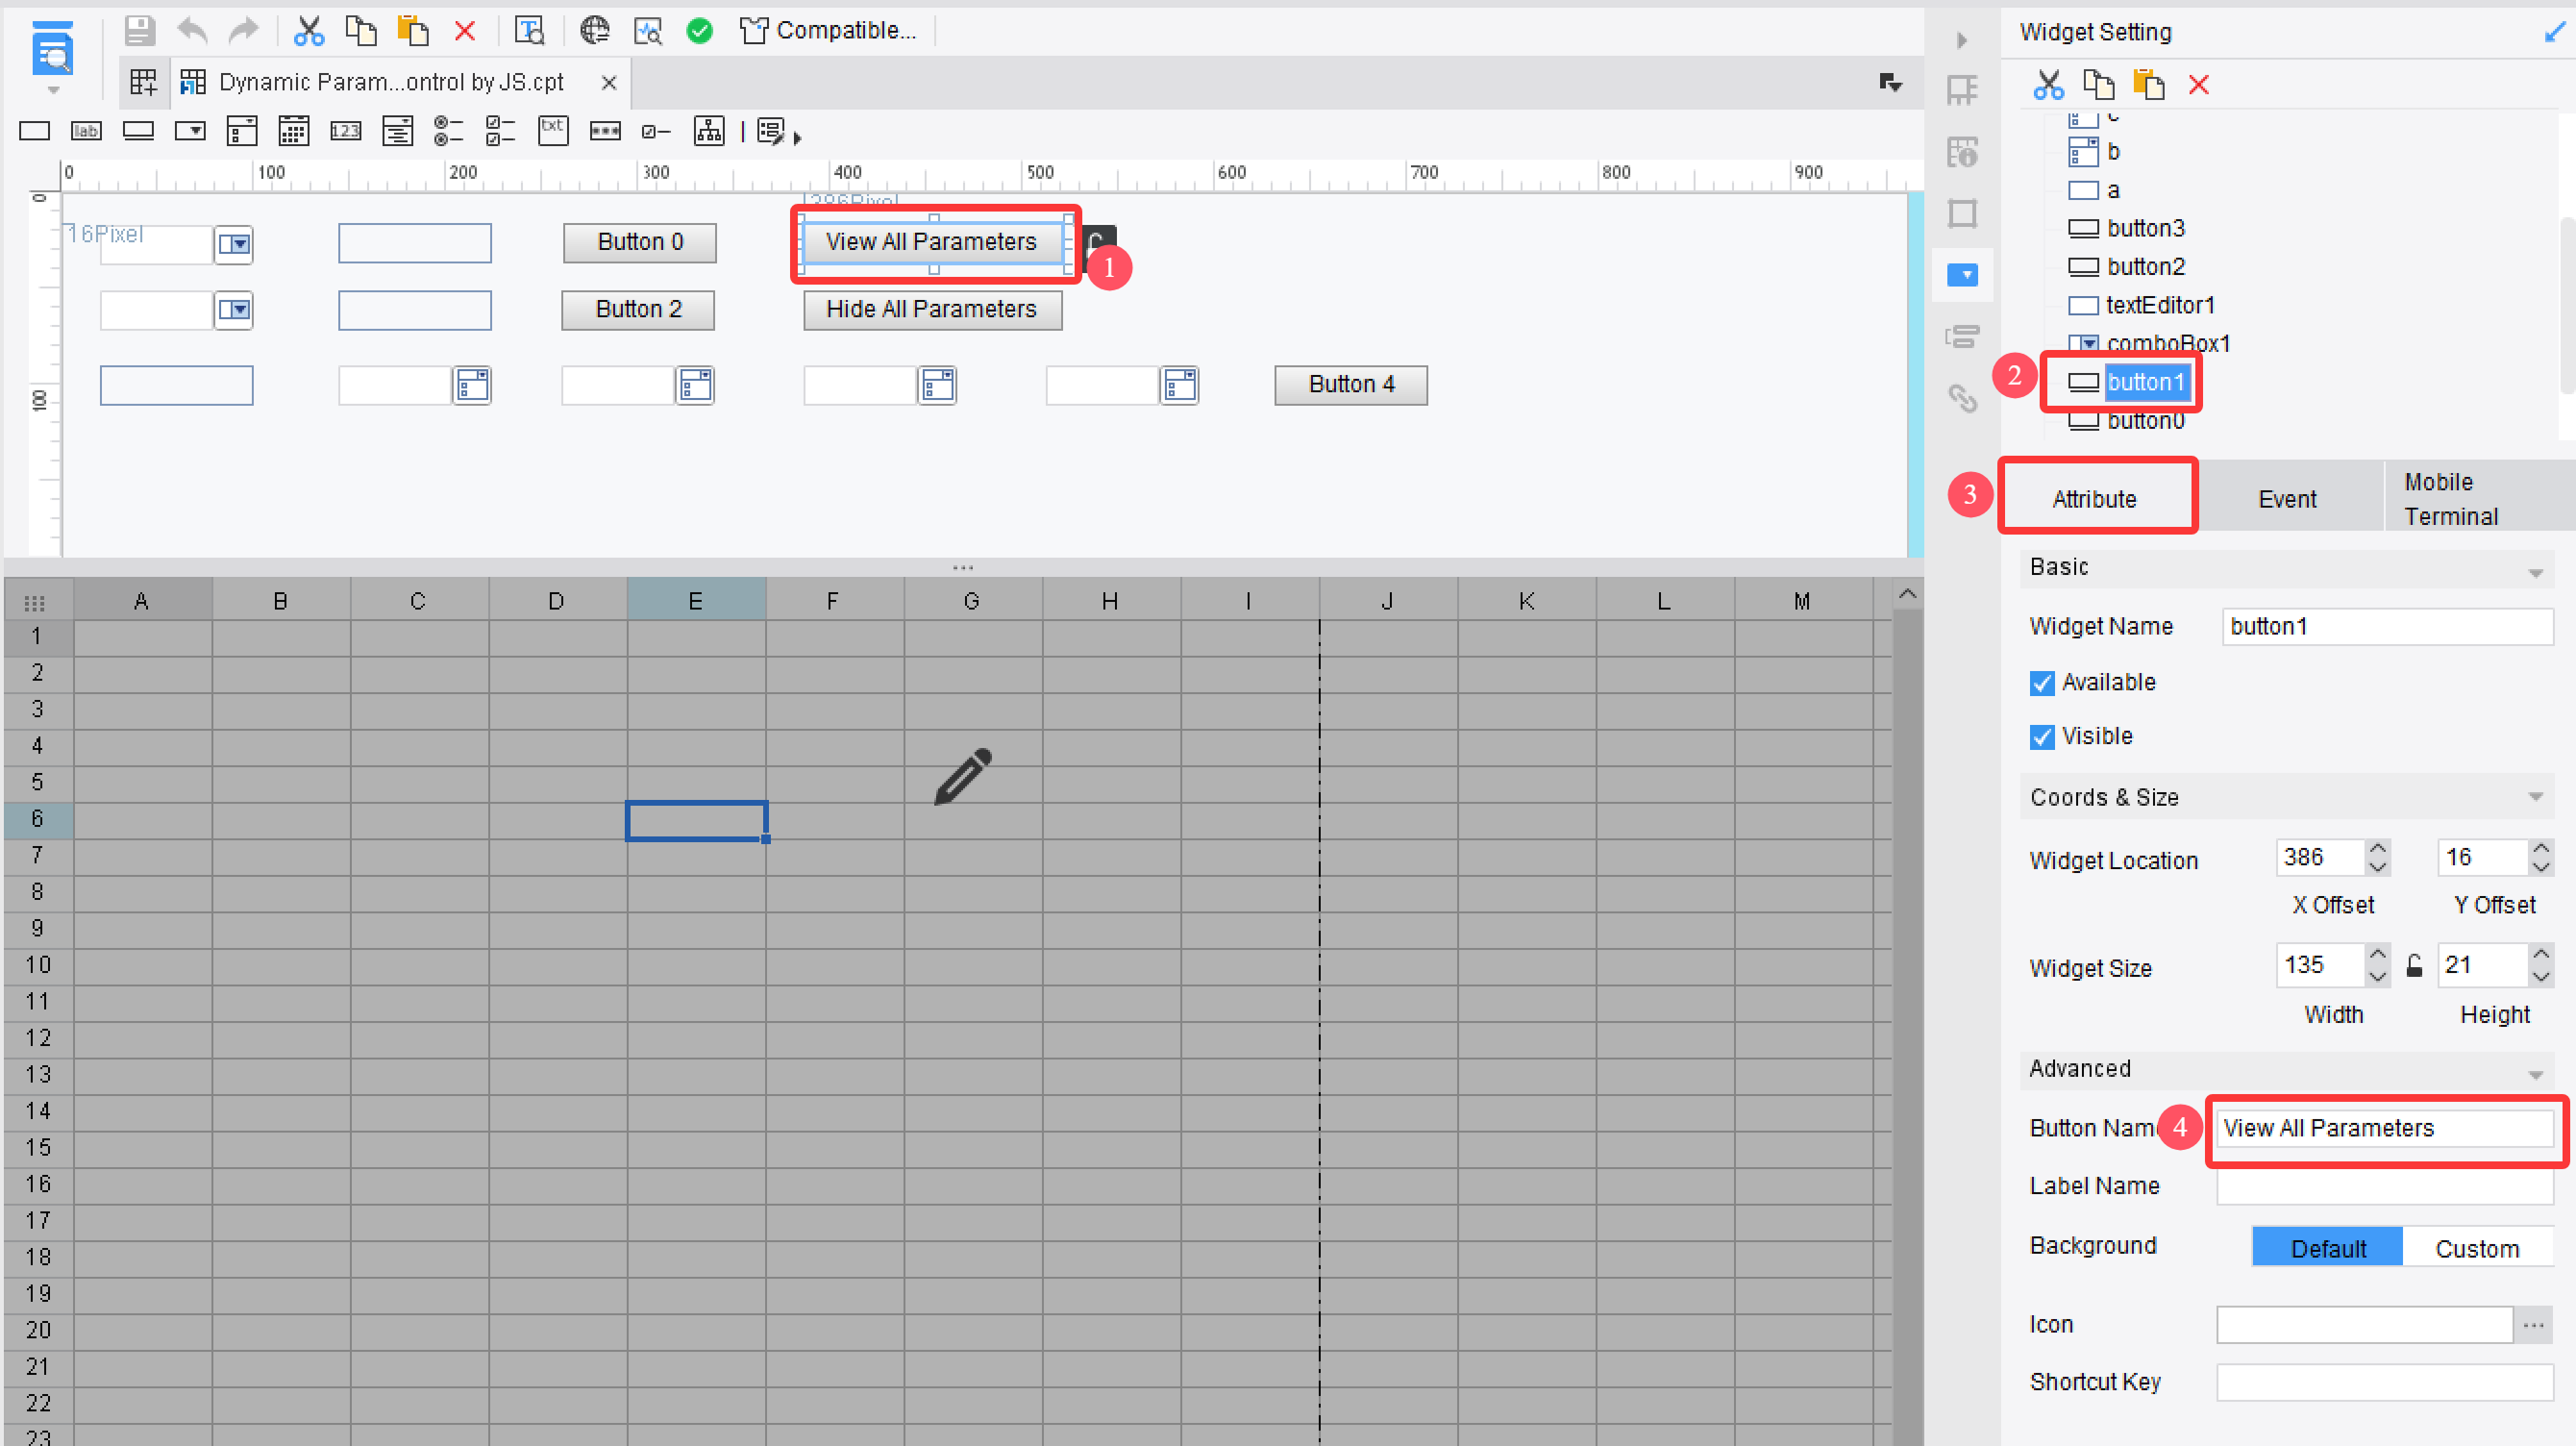
Task: Open the hyperlink chain icon in side strip
Action: point(1962,398)
